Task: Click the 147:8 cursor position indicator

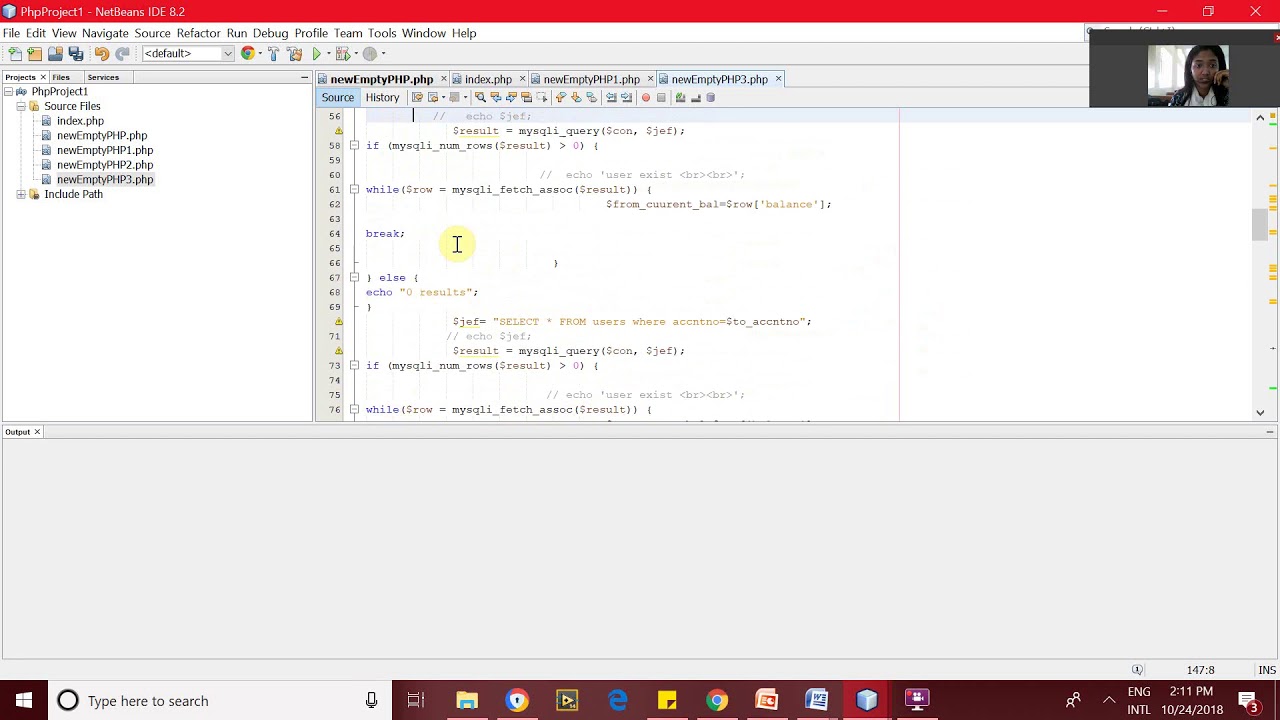Action: [x=1200, y=670]
